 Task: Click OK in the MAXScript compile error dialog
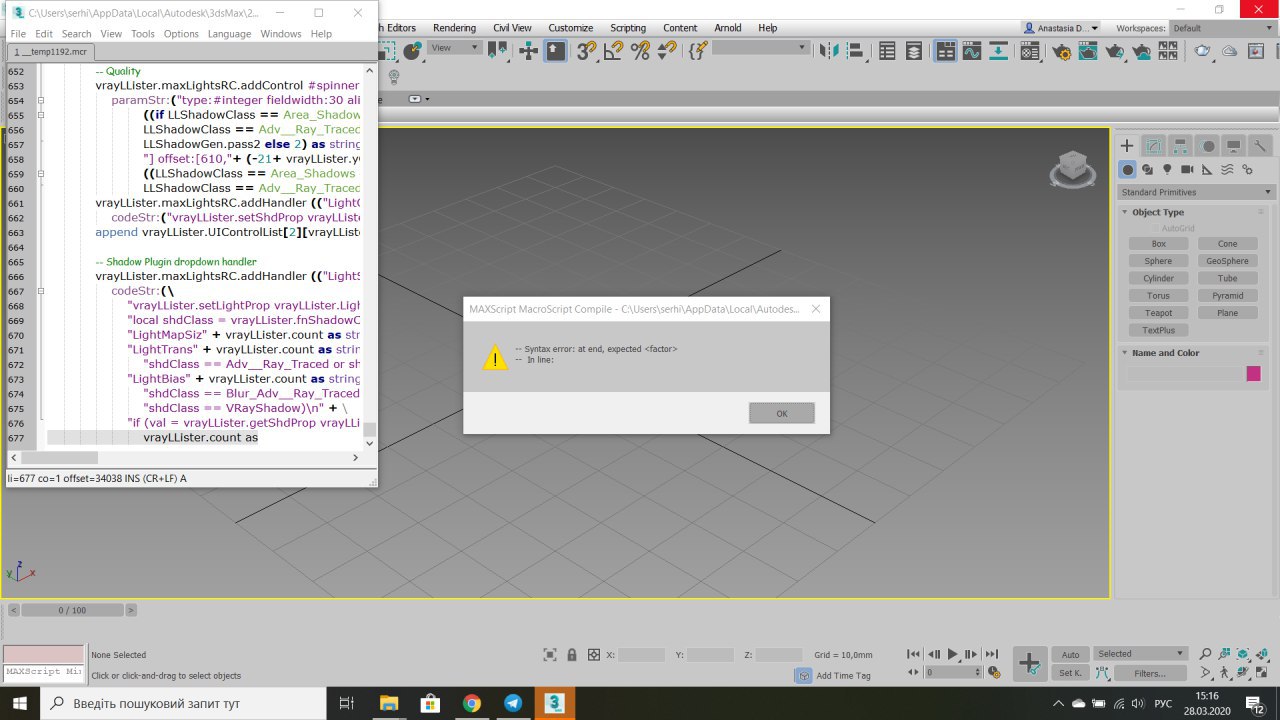[781, 413]
